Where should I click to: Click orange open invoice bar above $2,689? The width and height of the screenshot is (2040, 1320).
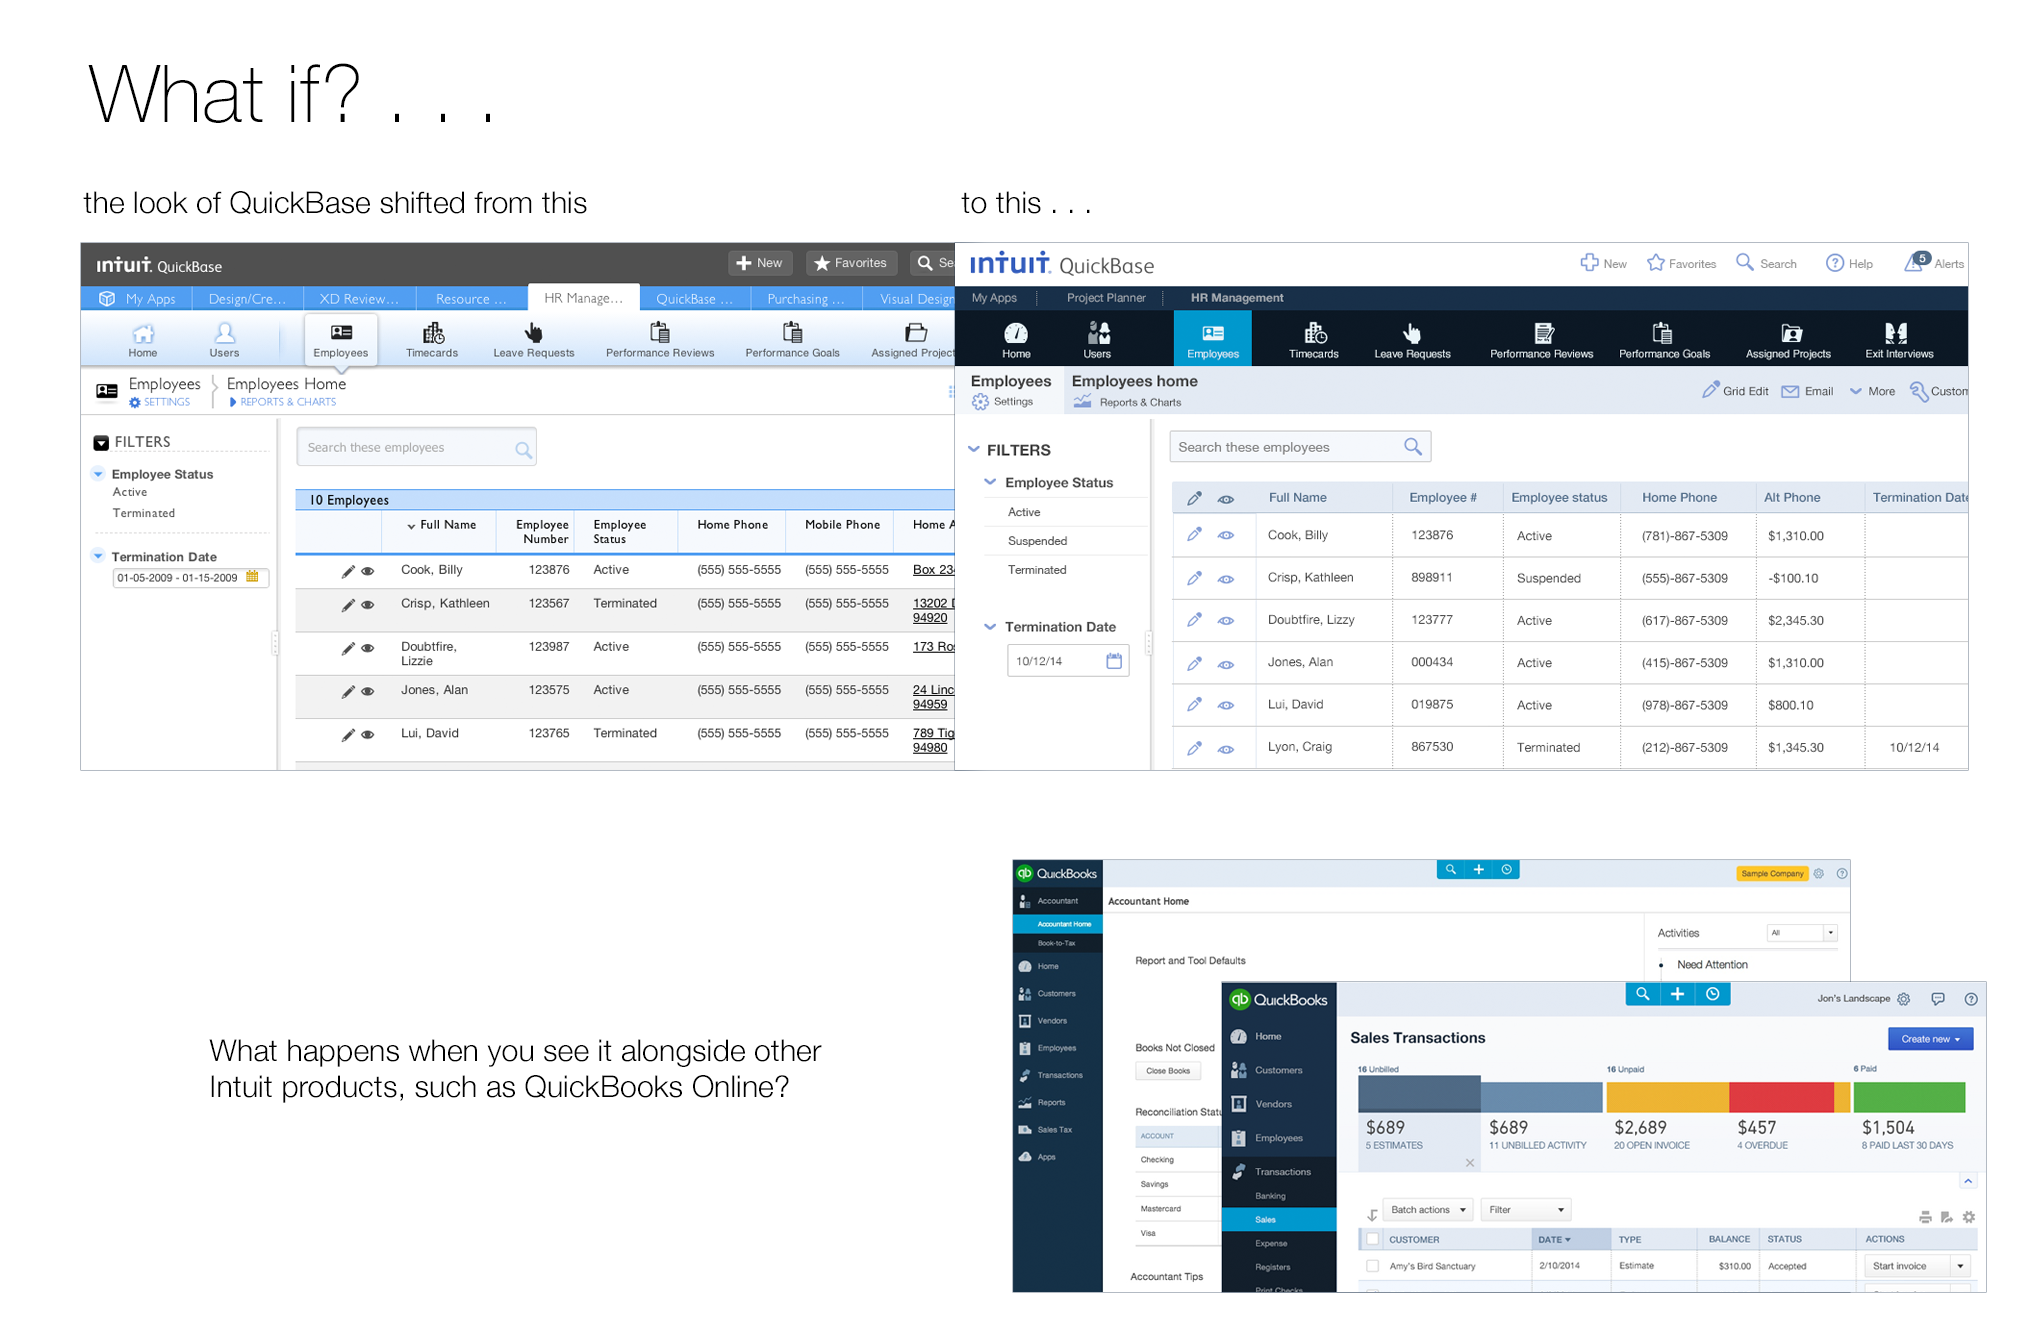point(1667,1097)
